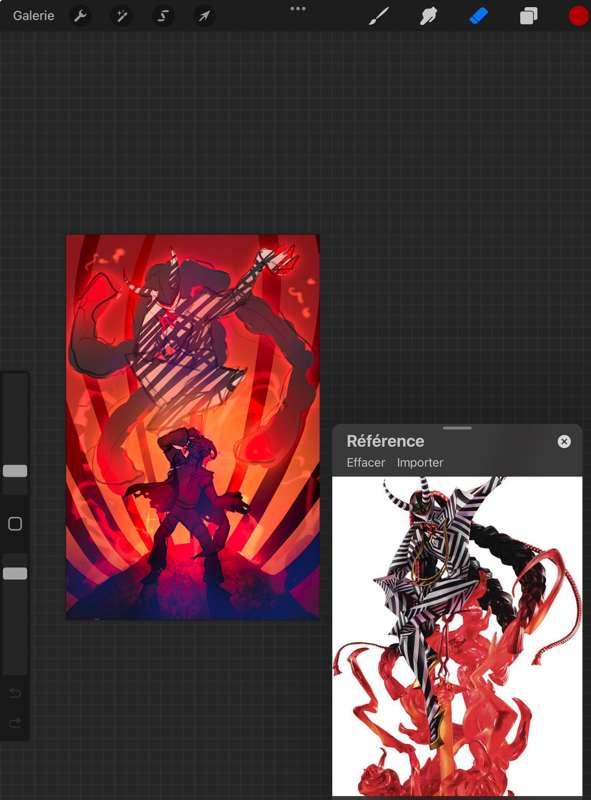
Task: Tap the three-dot menu at top center
Action: click(298, 9)
